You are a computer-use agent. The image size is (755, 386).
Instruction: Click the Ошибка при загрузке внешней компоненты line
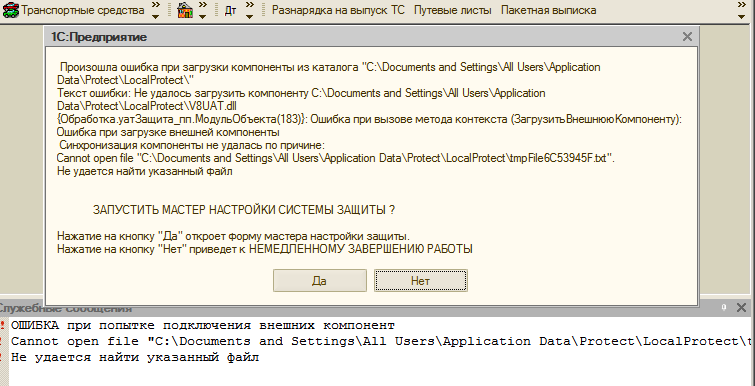(x=168, y=132)
